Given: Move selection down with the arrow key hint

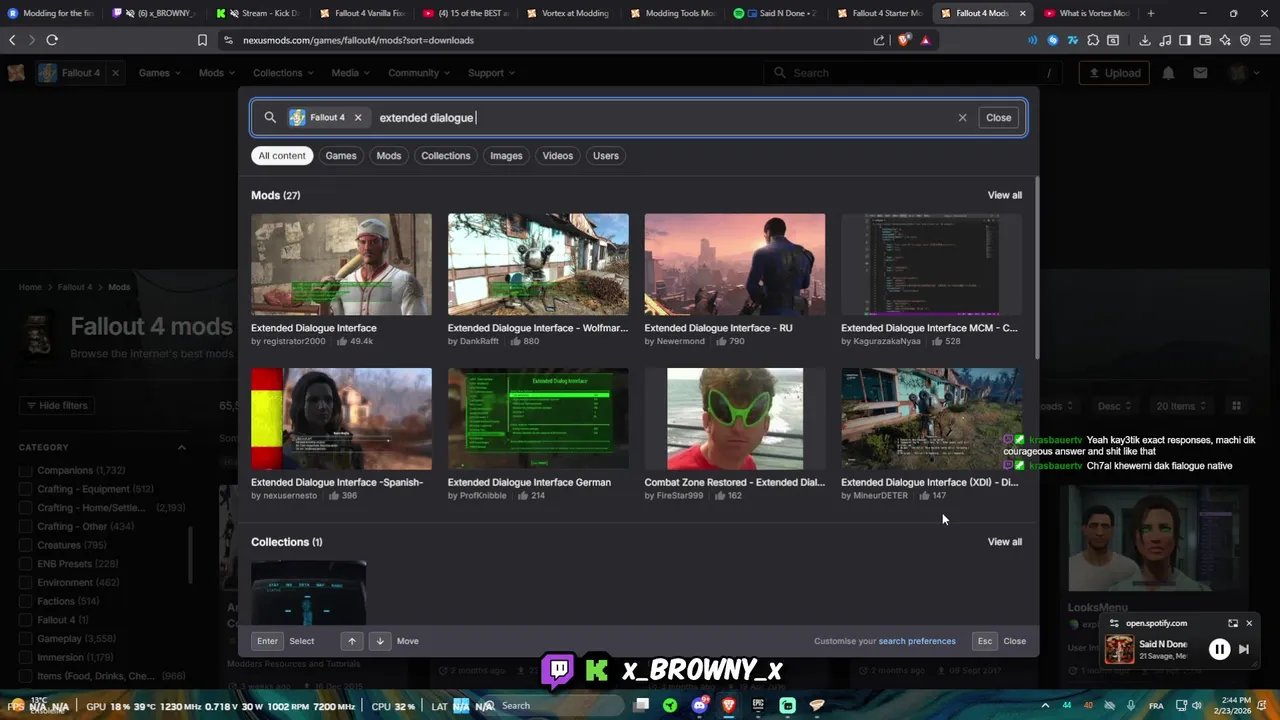Looking at the screenshot, I should (379, 641).
